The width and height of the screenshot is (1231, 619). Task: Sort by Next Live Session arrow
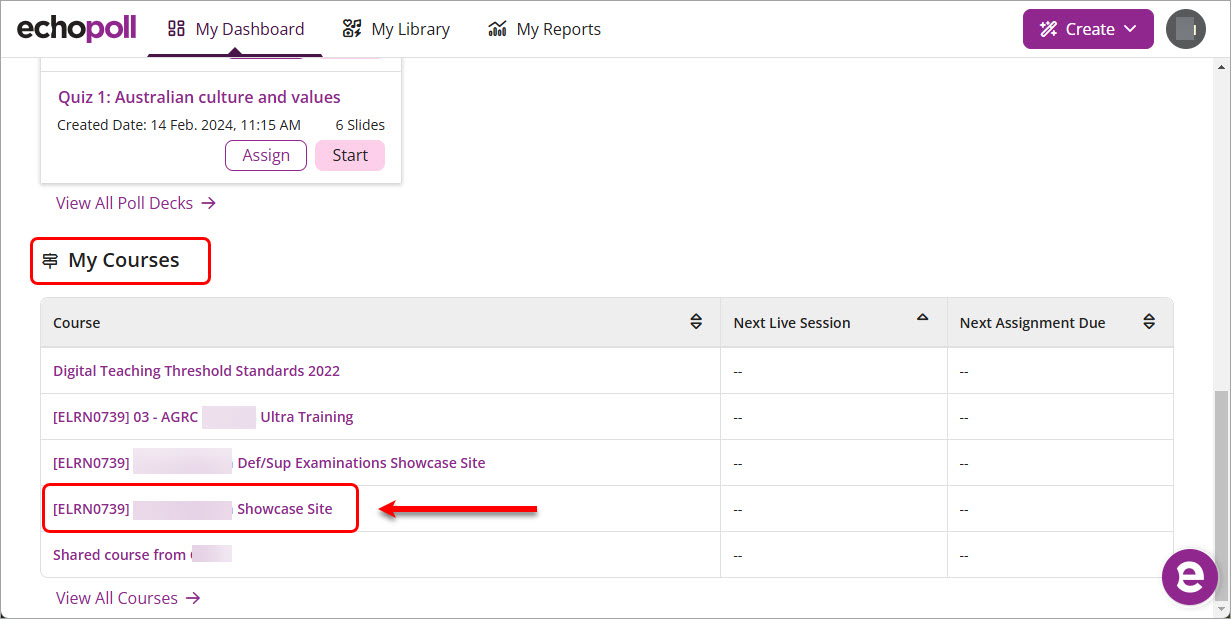click(x=922, y=318)
